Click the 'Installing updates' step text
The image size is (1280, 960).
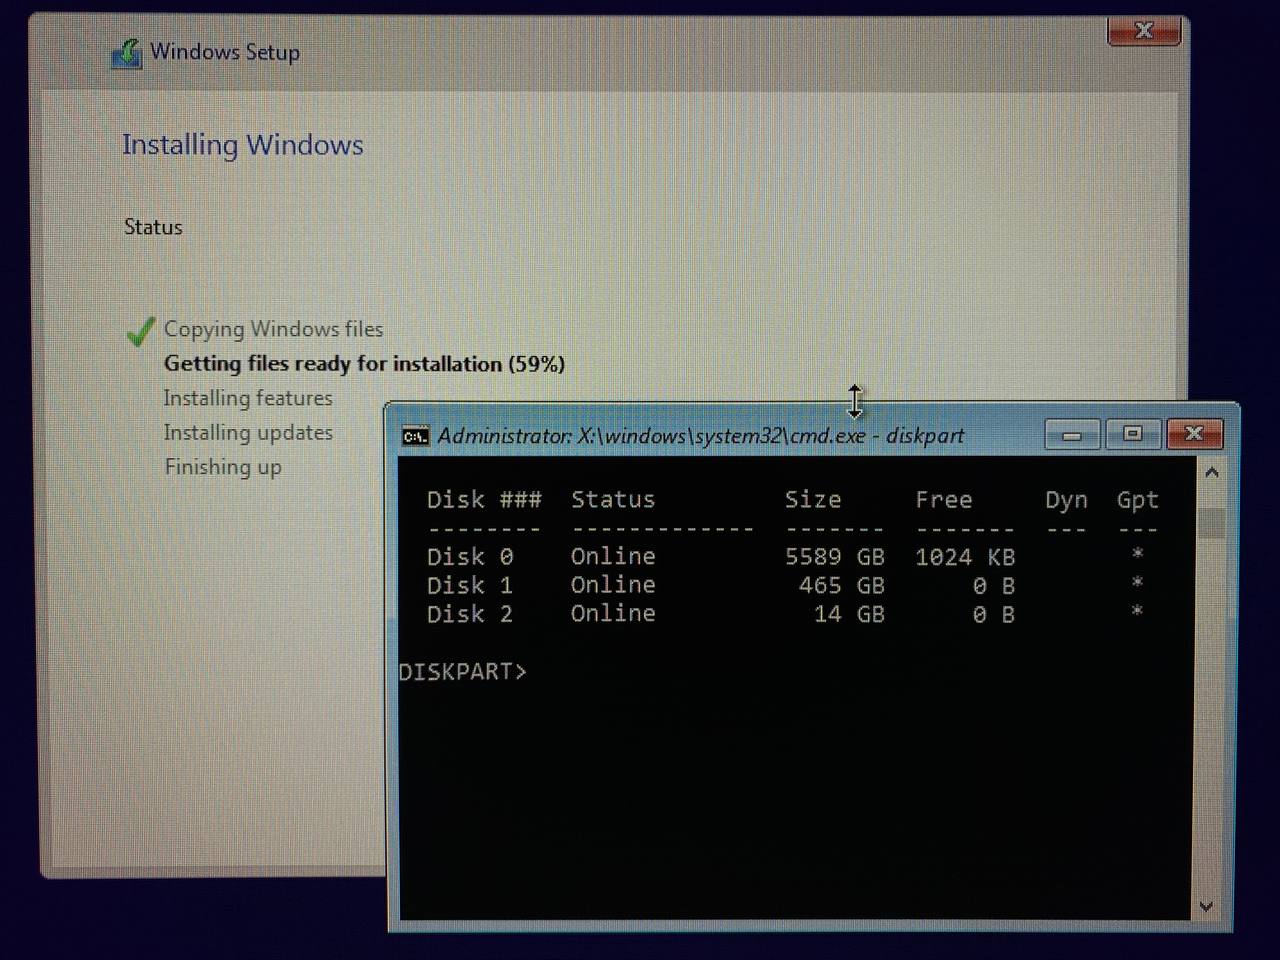(x=248, y=433)
